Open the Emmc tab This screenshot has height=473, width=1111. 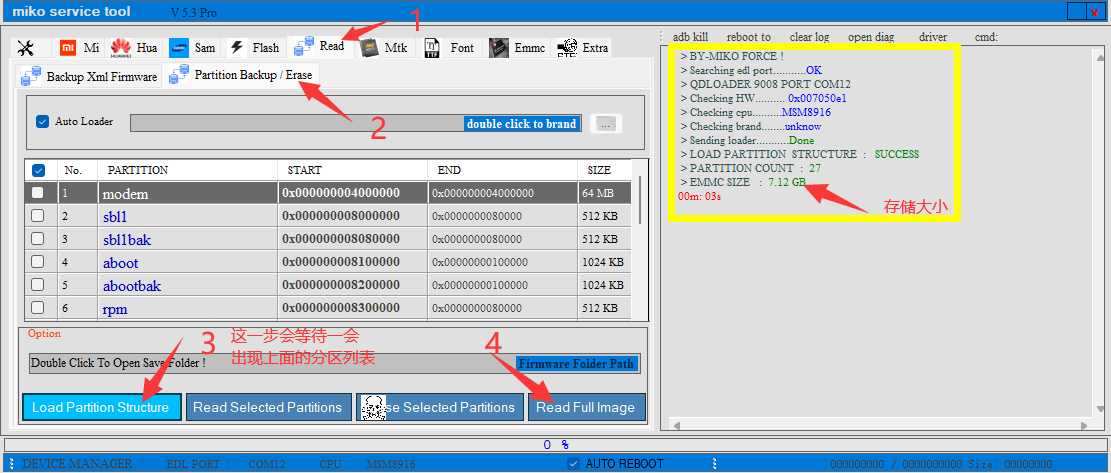518,48
